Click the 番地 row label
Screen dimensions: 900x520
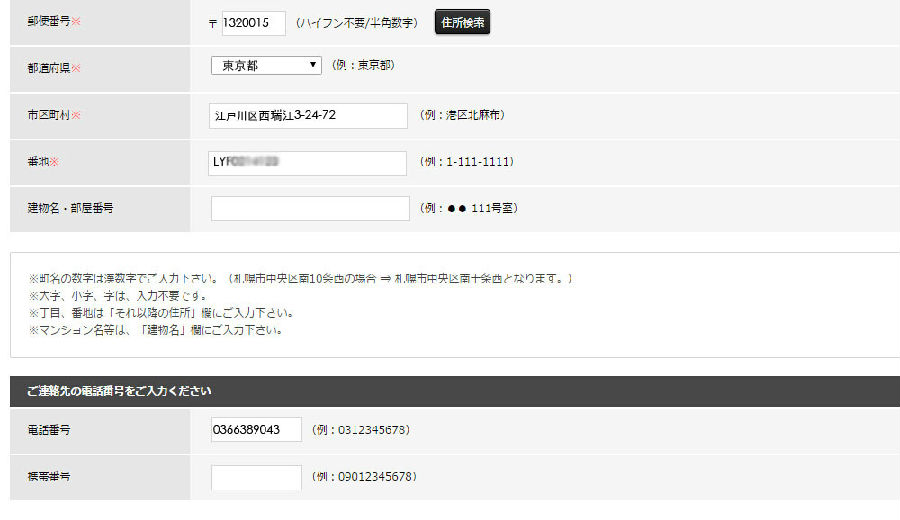44,162
